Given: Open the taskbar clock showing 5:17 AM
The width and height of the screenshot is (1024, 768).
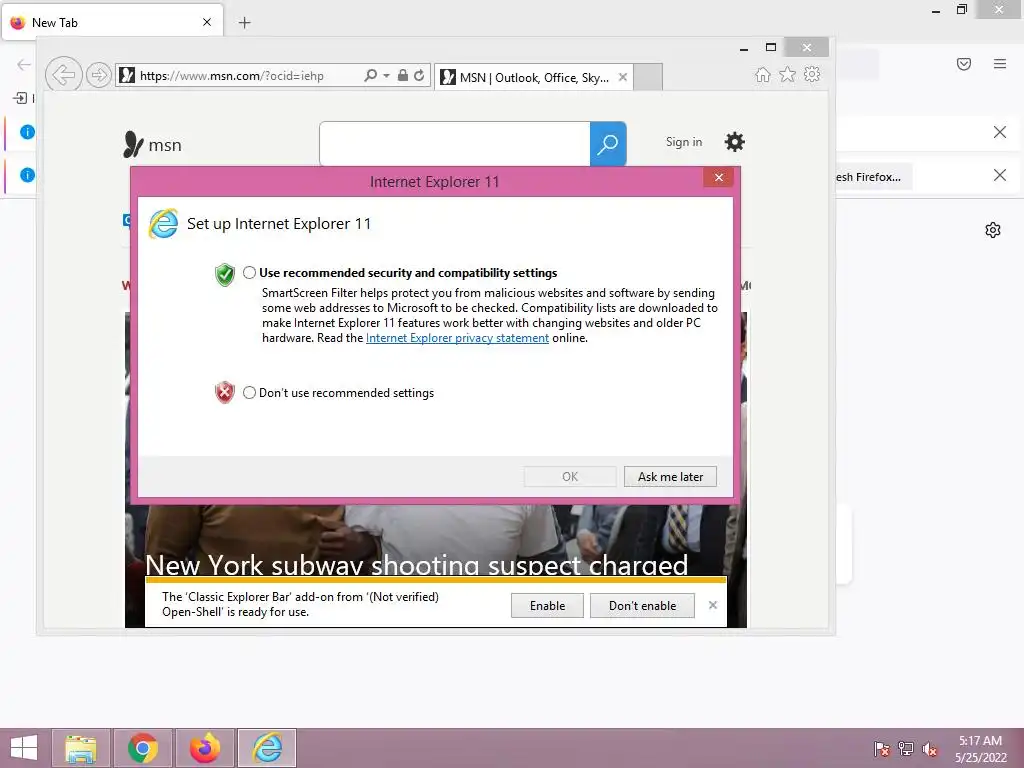Looking at the screenshot, I should click(x=980, y=749).
